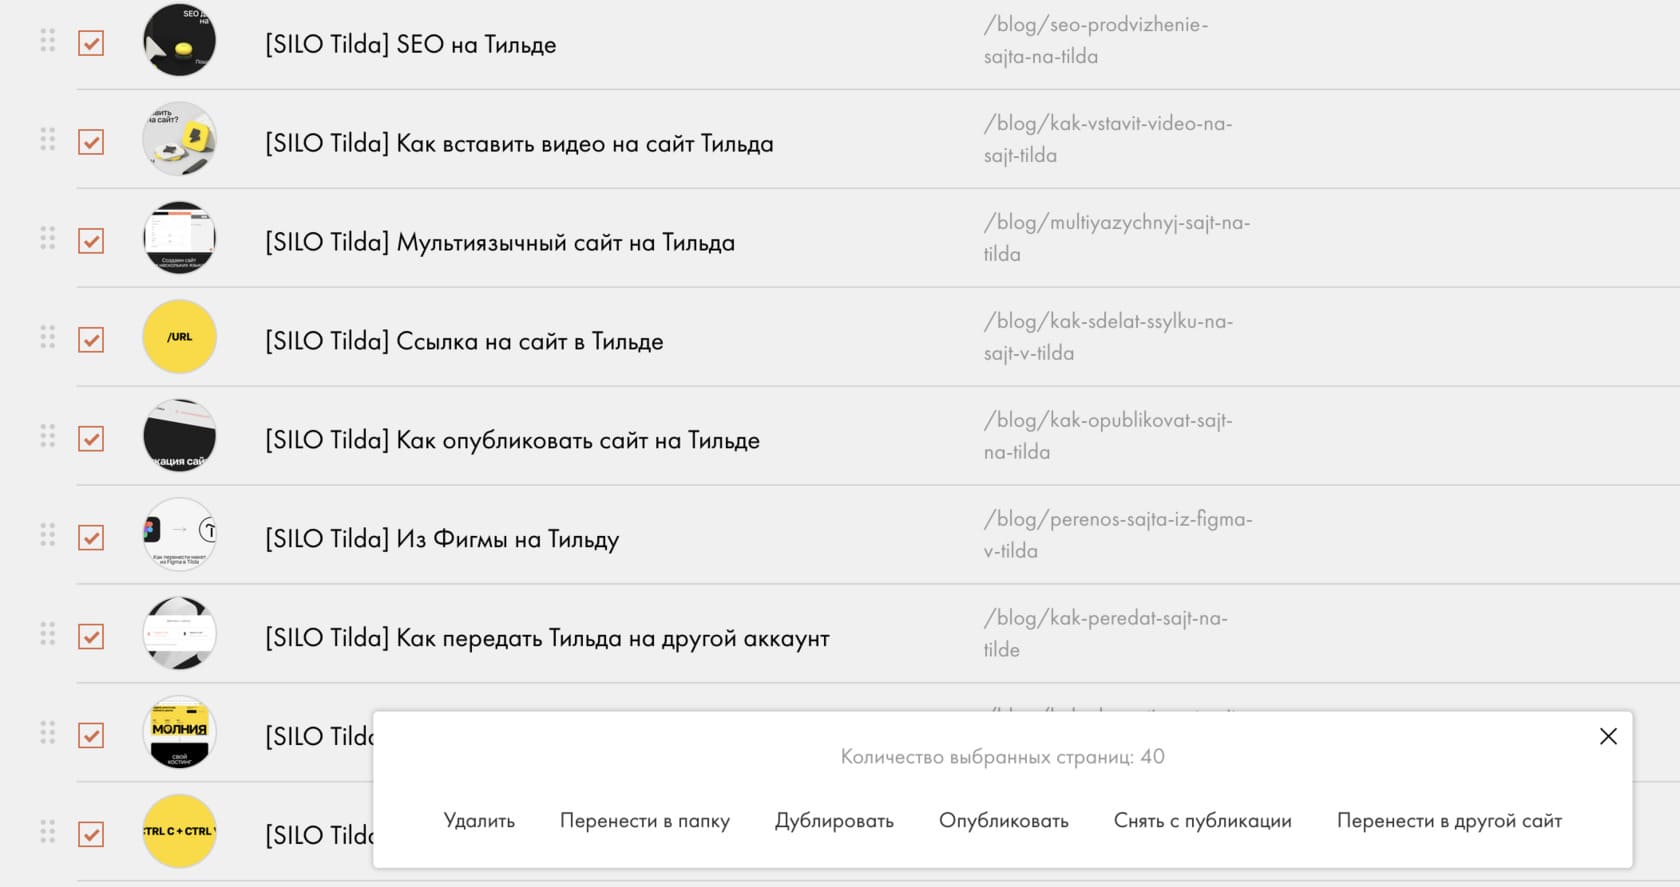Choose Перенести в другой сайт

(1449, 821)
